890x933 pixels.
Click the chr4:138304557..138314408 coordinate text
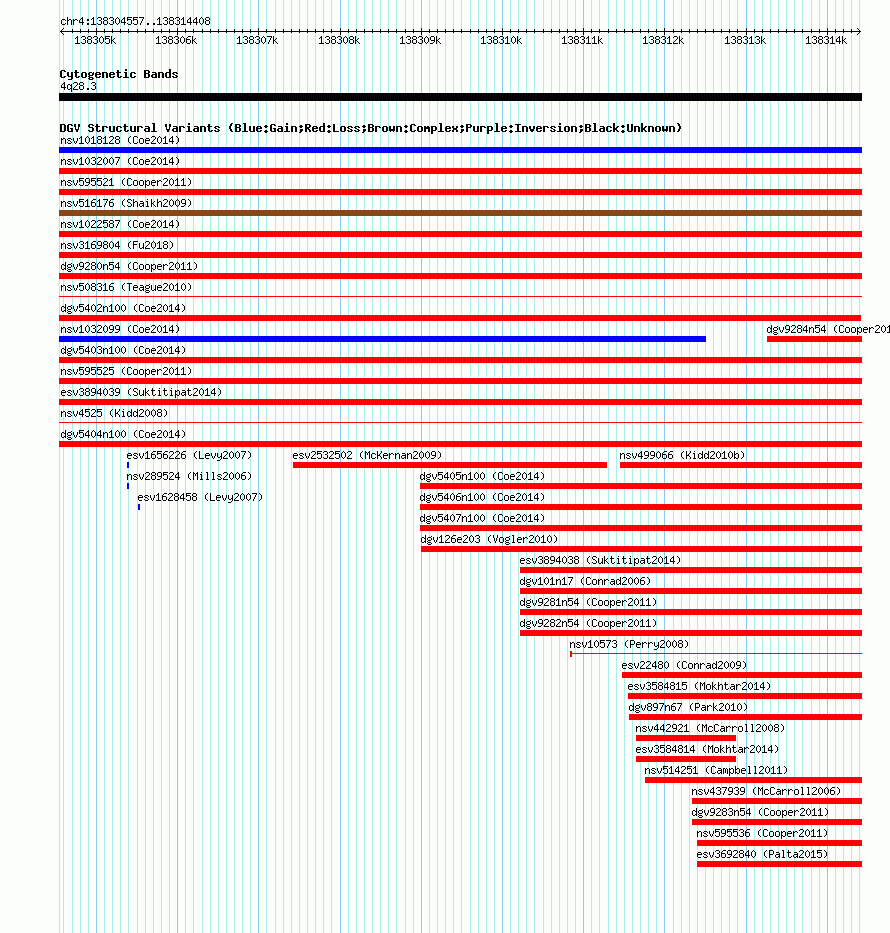click(136, 21)
